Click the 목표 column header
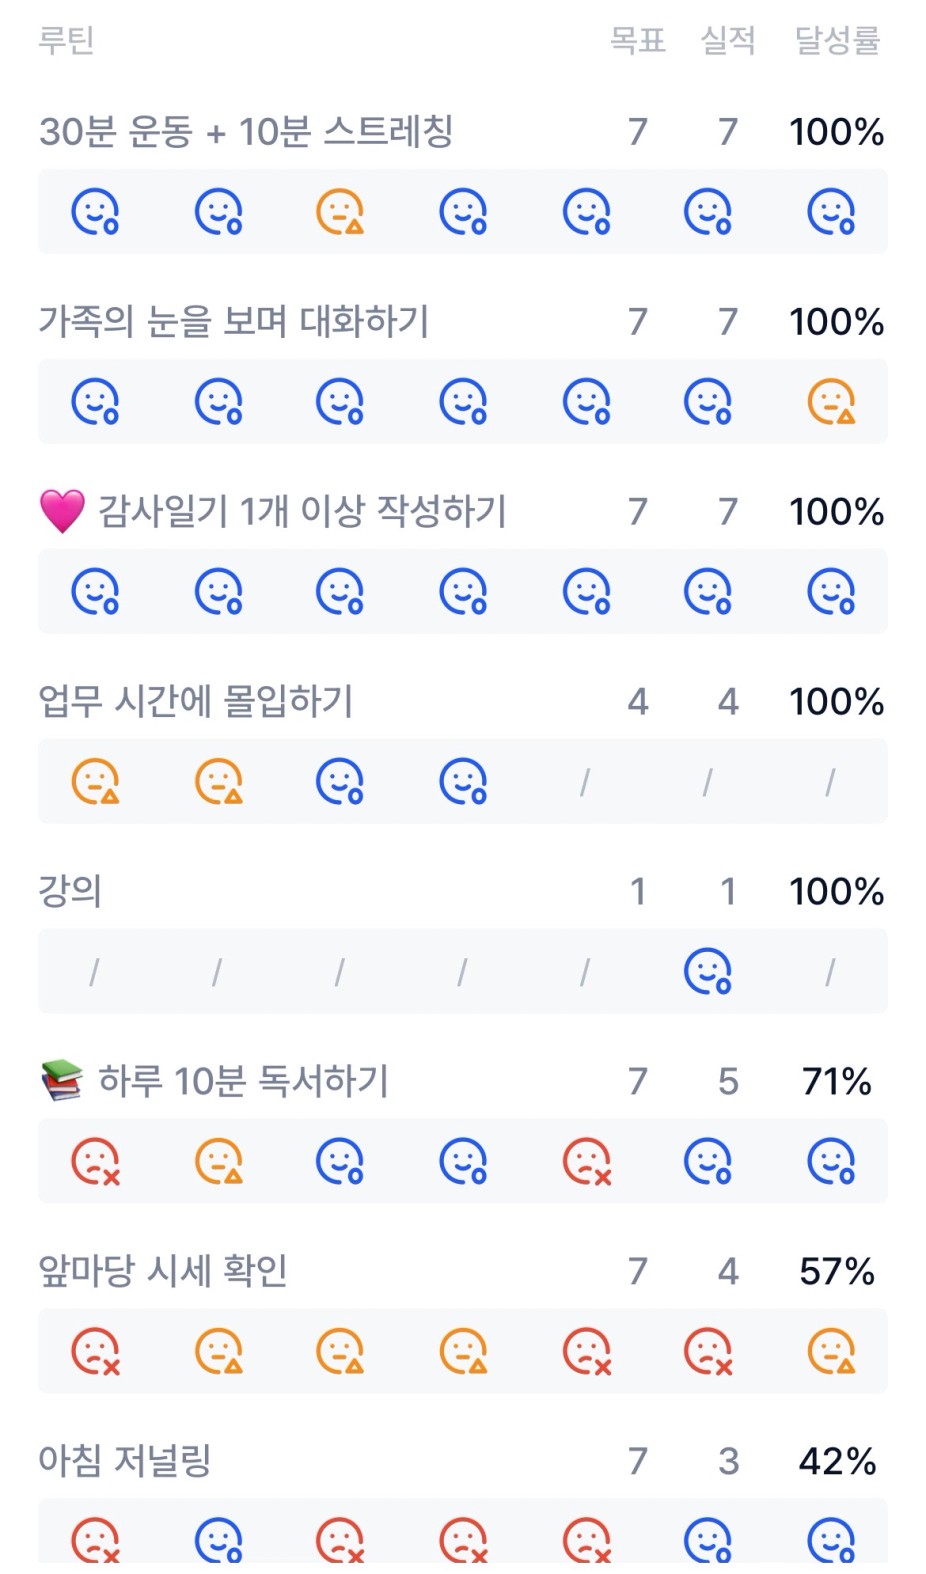 coord(638,41)
